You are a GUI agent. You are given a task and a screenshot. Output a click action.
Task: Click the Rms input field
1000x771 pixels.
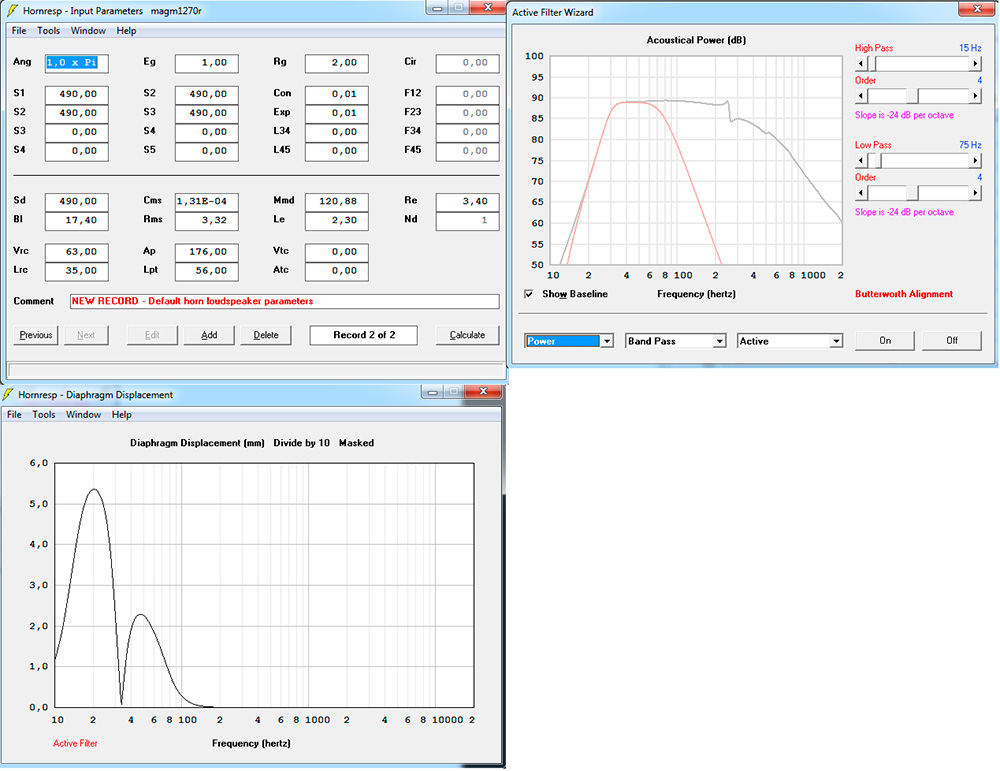[x=207, y=221]
